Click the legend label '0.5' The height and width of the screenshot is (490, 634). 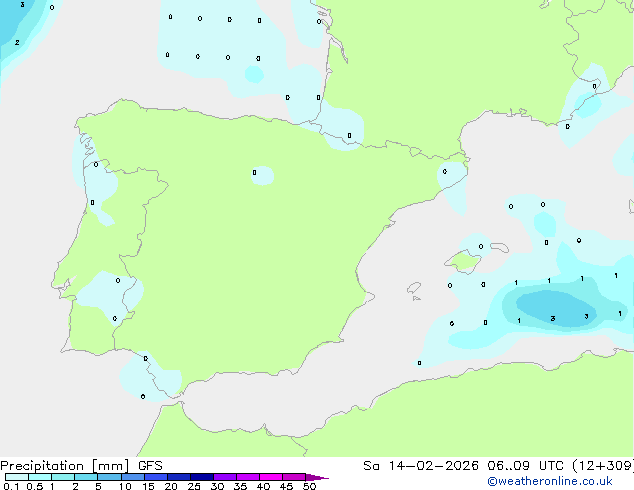pyautogui.click(x=35, y=486)
